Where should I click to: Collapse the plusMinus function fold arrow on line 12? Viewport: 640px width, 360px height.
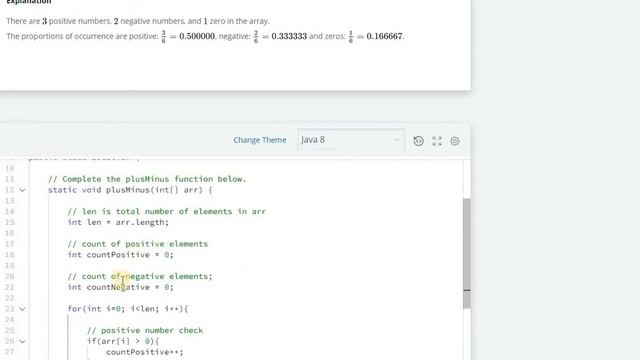pos(22,190)
